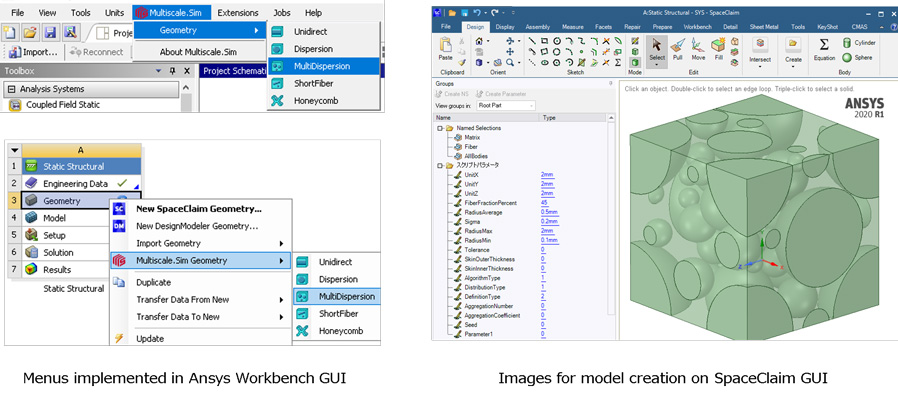Select the Engineering Data cell
The width and height of the screenshot is (898, 397).
[x=74, y=184]
